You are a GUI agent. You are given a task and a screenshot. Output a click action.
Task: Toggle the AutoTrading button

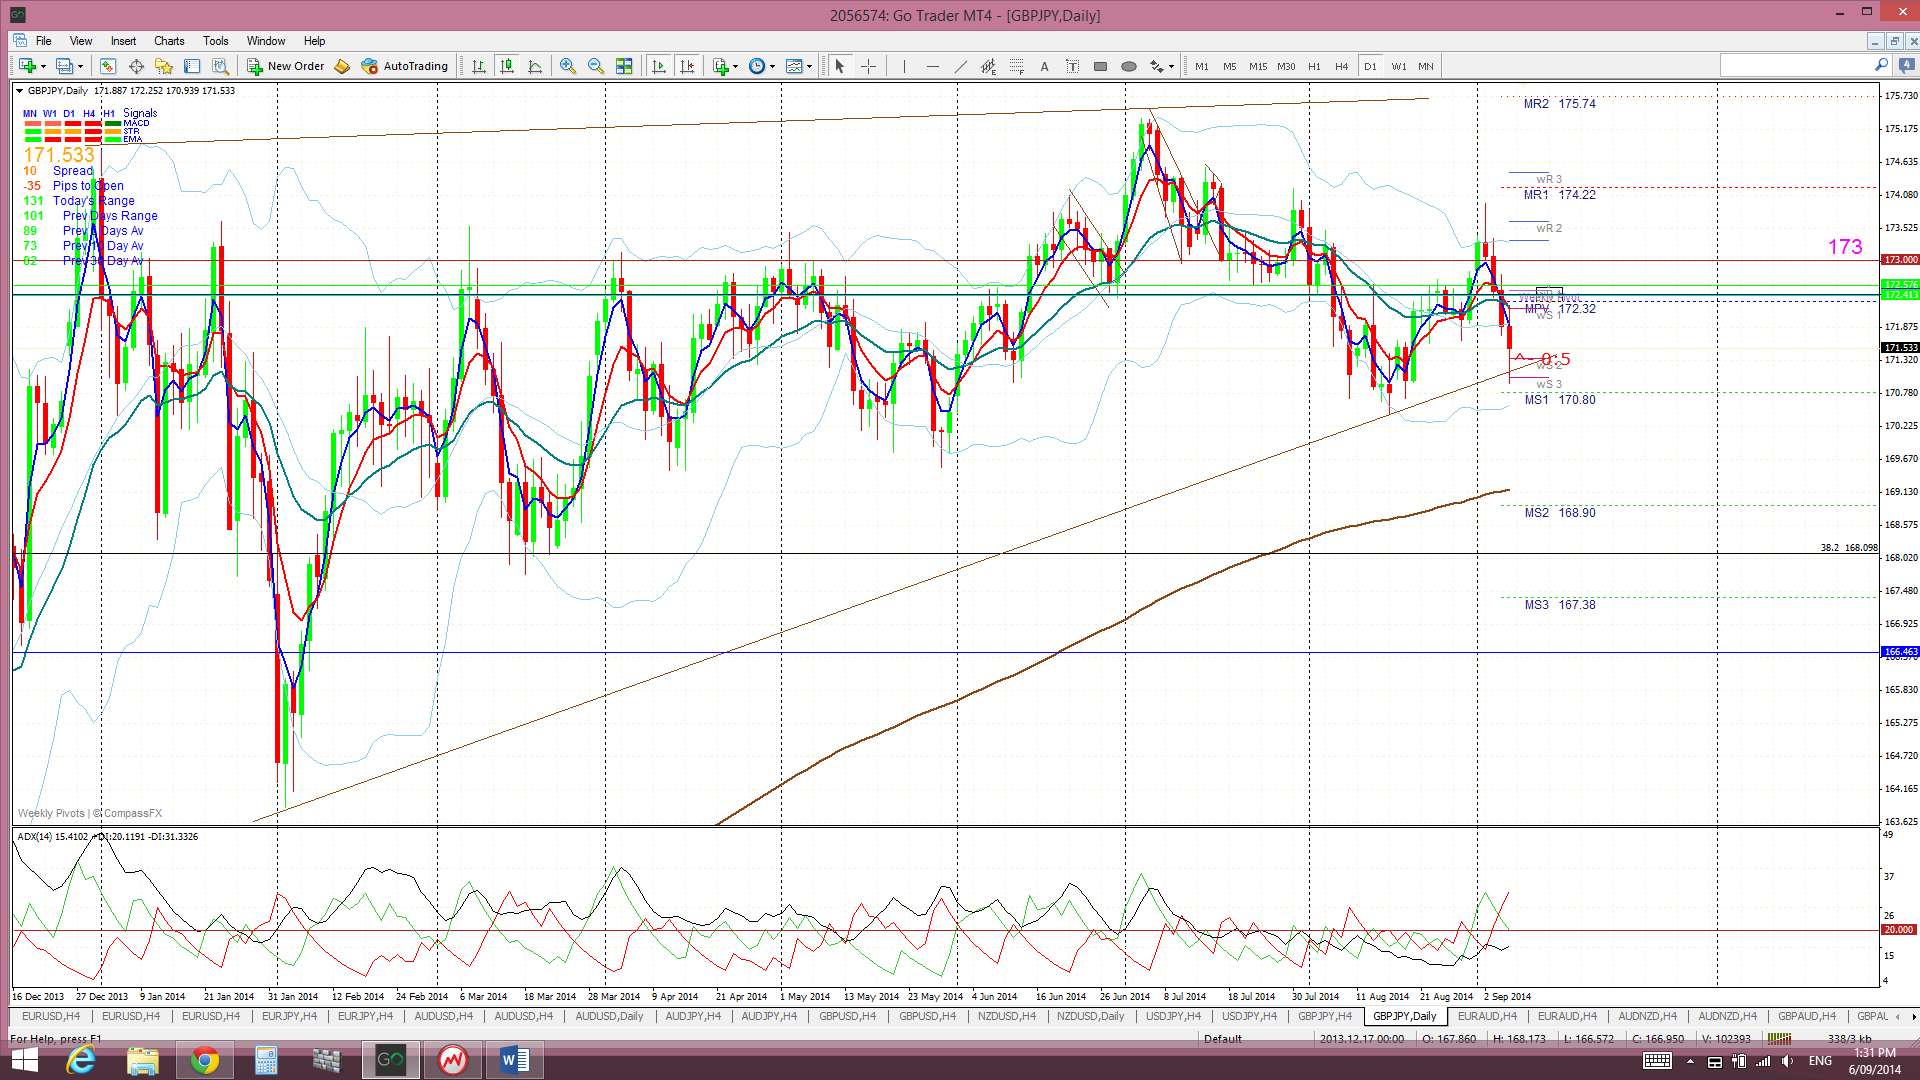point(405,66)
